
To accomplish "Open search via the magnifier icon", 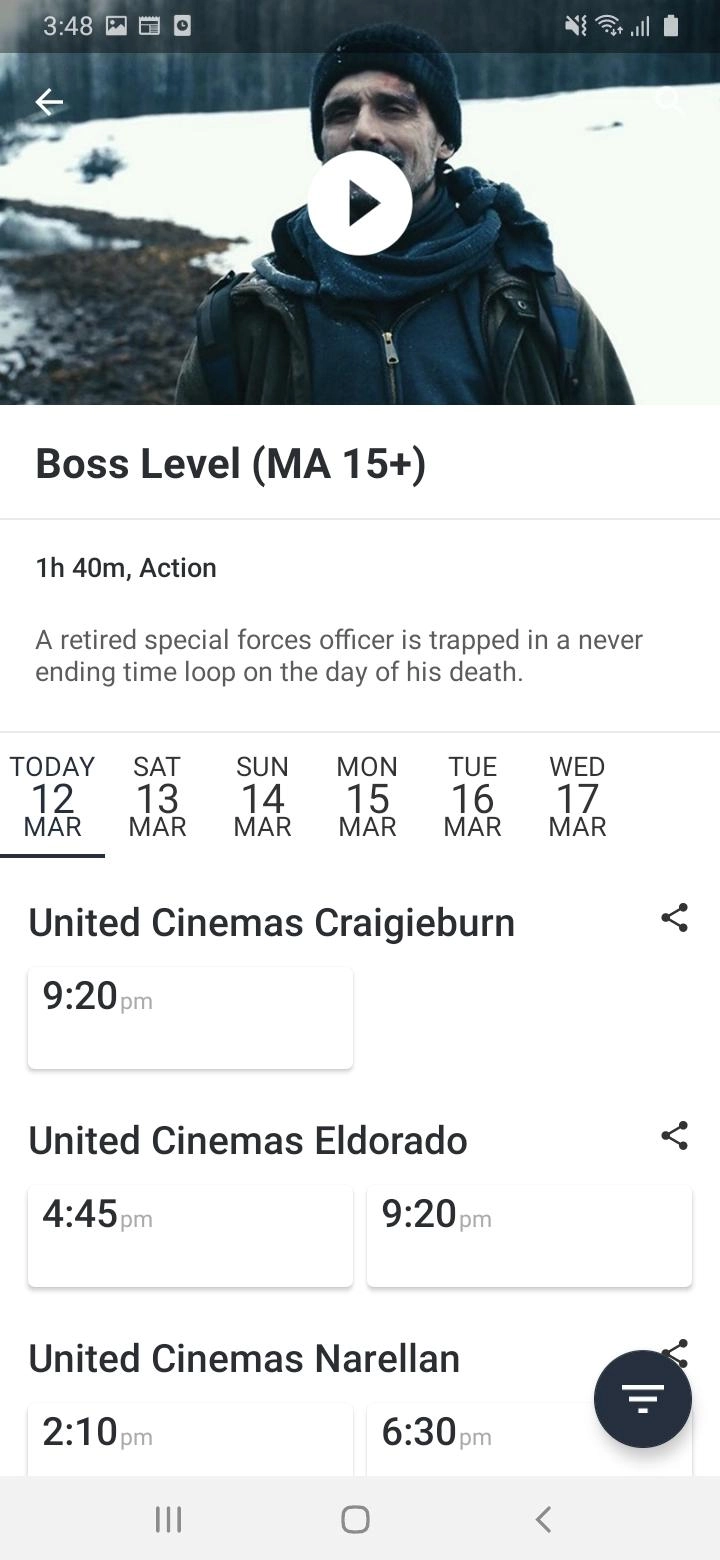I will (669, 101).
